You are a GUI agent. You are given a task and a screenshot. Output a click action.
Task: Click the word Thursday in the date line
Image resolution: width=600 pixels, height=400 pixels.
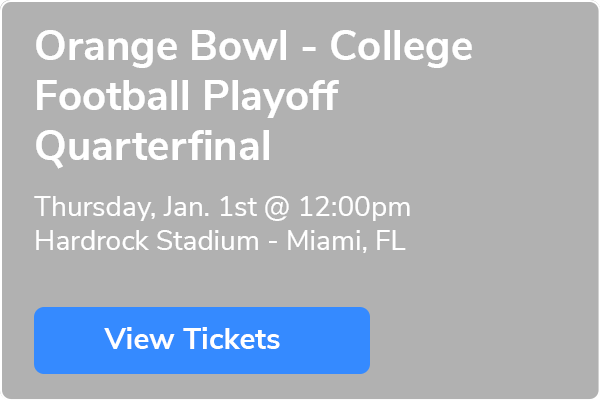click(95, 207)
